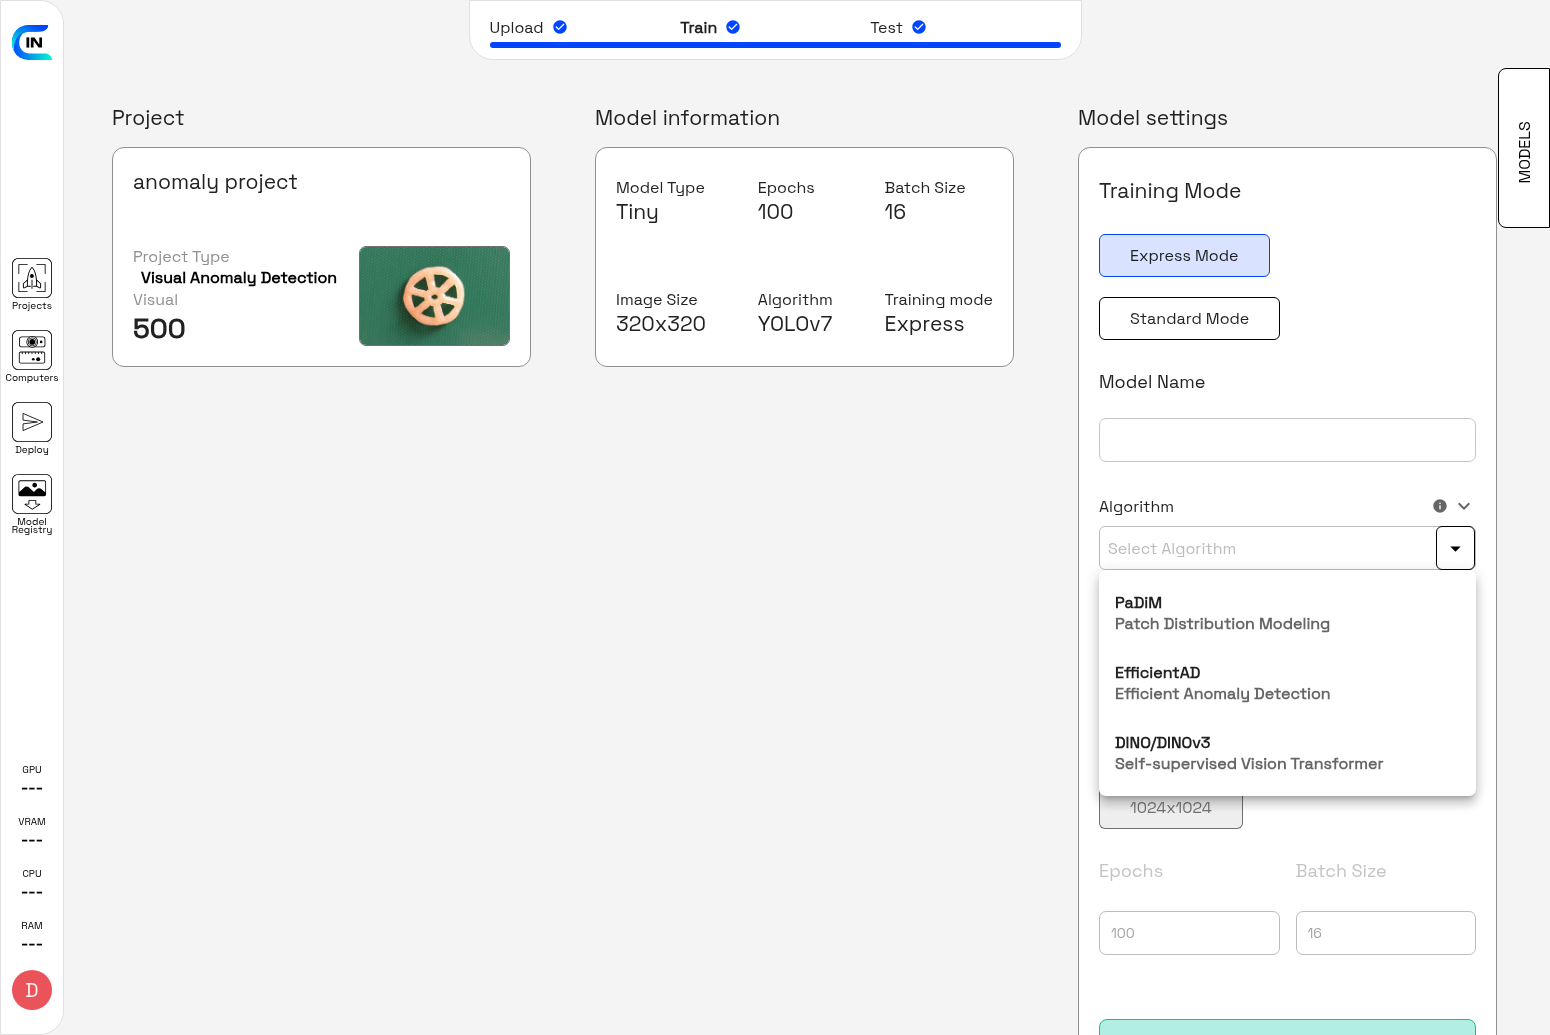Screen dimensions: 1550x1035
Task: Select EfficientAD from the algorithm list
Action: point(1222,682)
